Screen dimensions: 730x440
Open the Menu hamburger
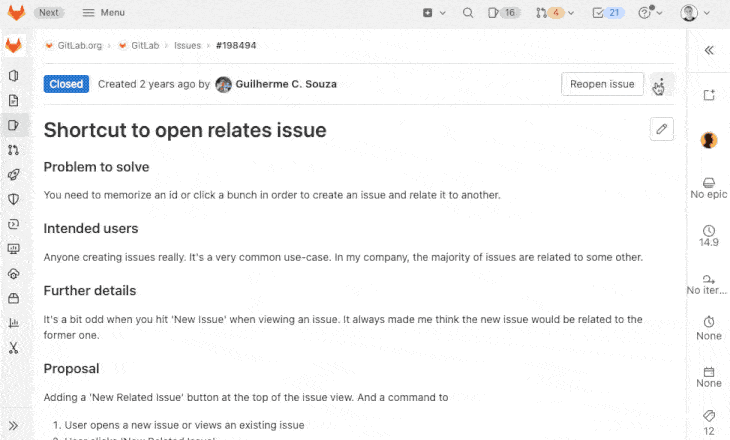(103, 13)
